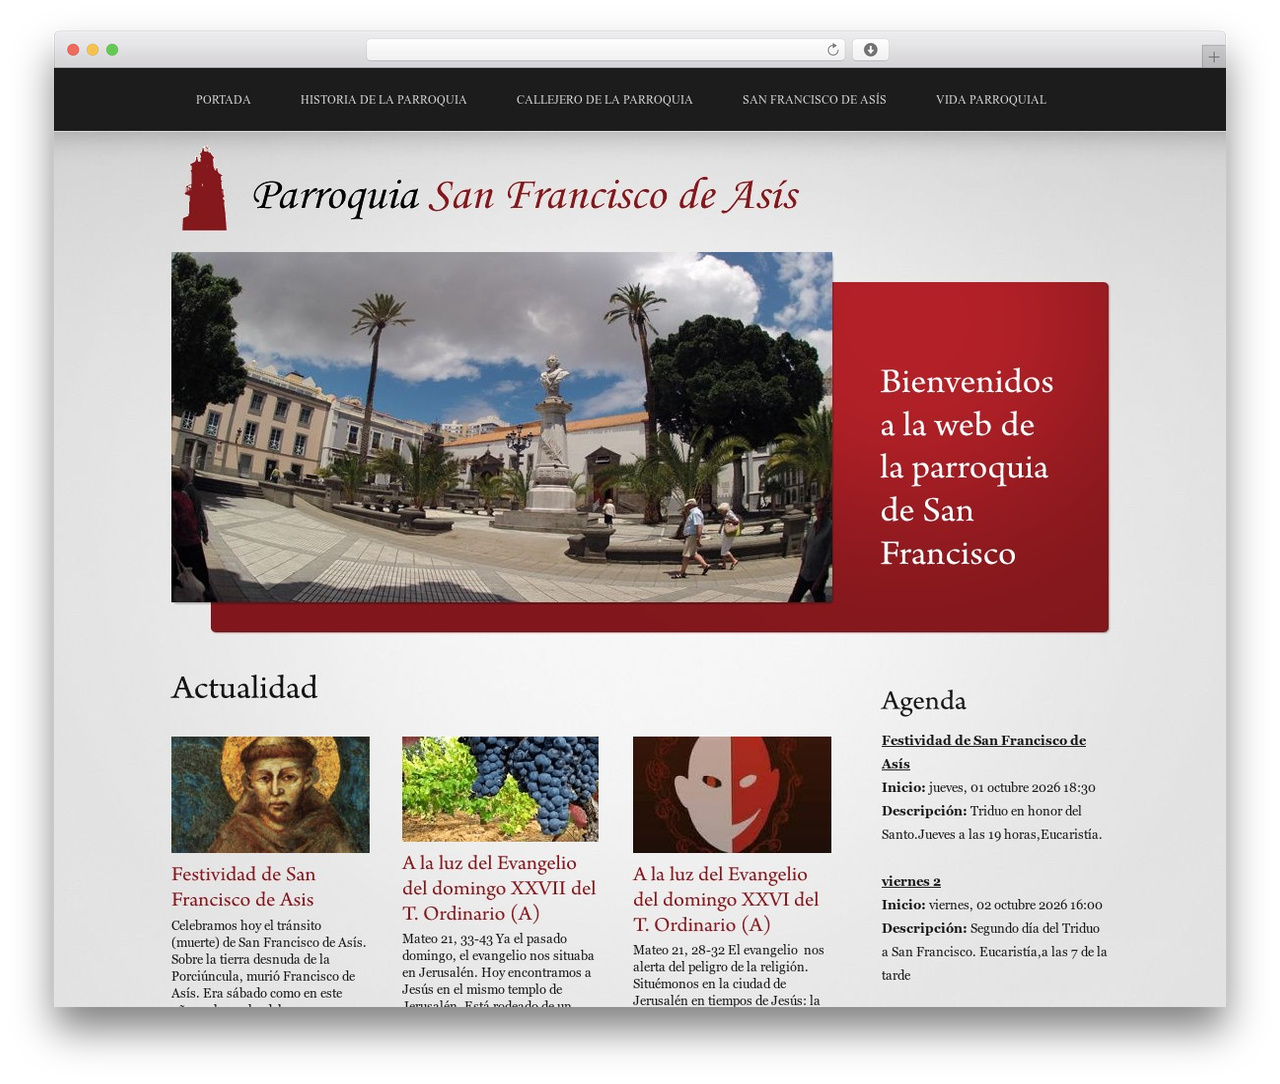The image size is (1280, 1084).
Task: Click the red tower parish logo
Action: coord(204,189)
